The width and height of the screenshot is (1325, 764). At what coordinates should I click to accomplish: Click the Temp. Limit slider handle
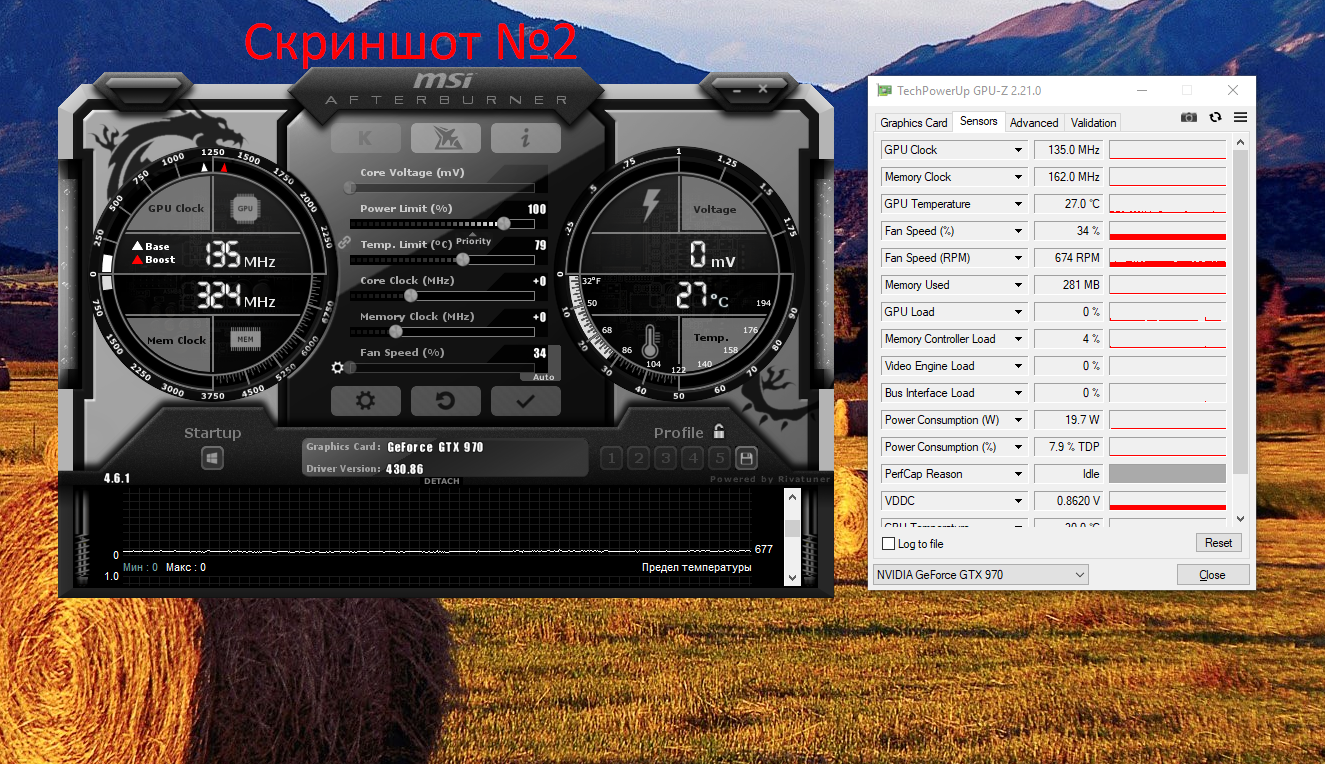[x=463, y=260]
